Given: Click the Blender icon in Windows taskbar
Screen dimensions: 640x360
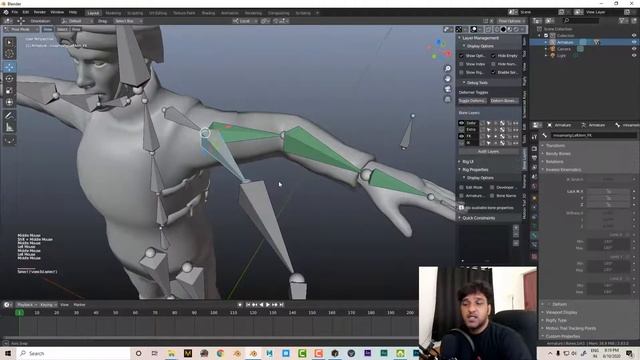Looking at the screenshot, I should [253, 353].
